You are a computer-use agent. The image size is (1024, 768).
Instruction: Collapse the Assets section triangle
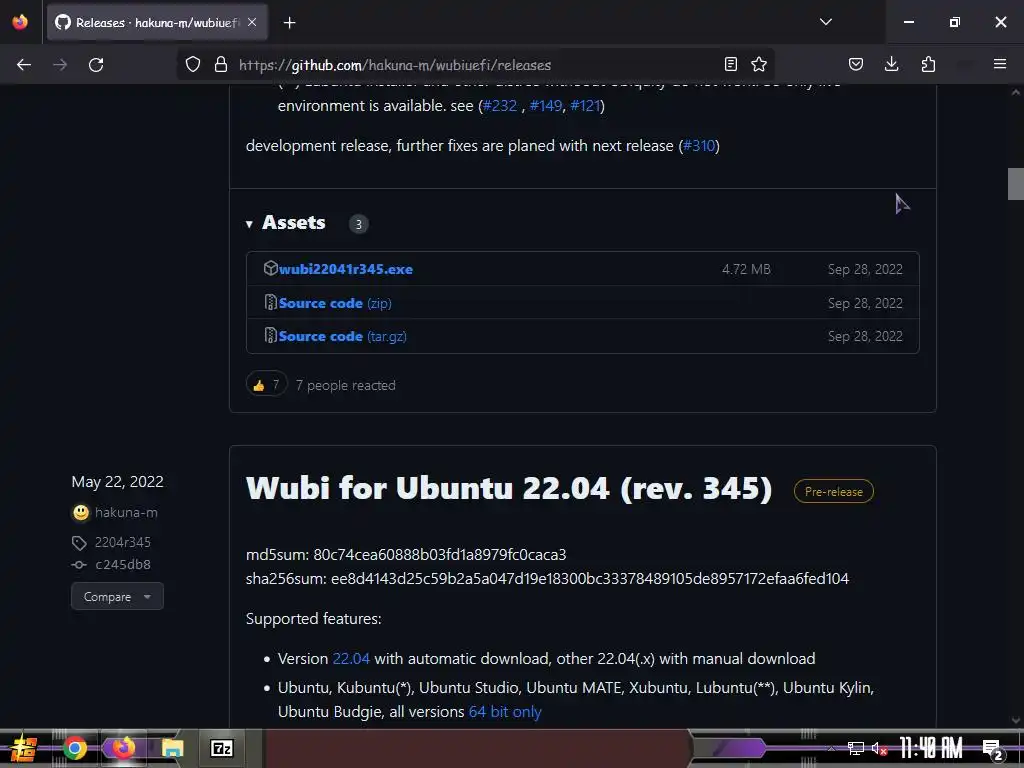click(249, 224)
